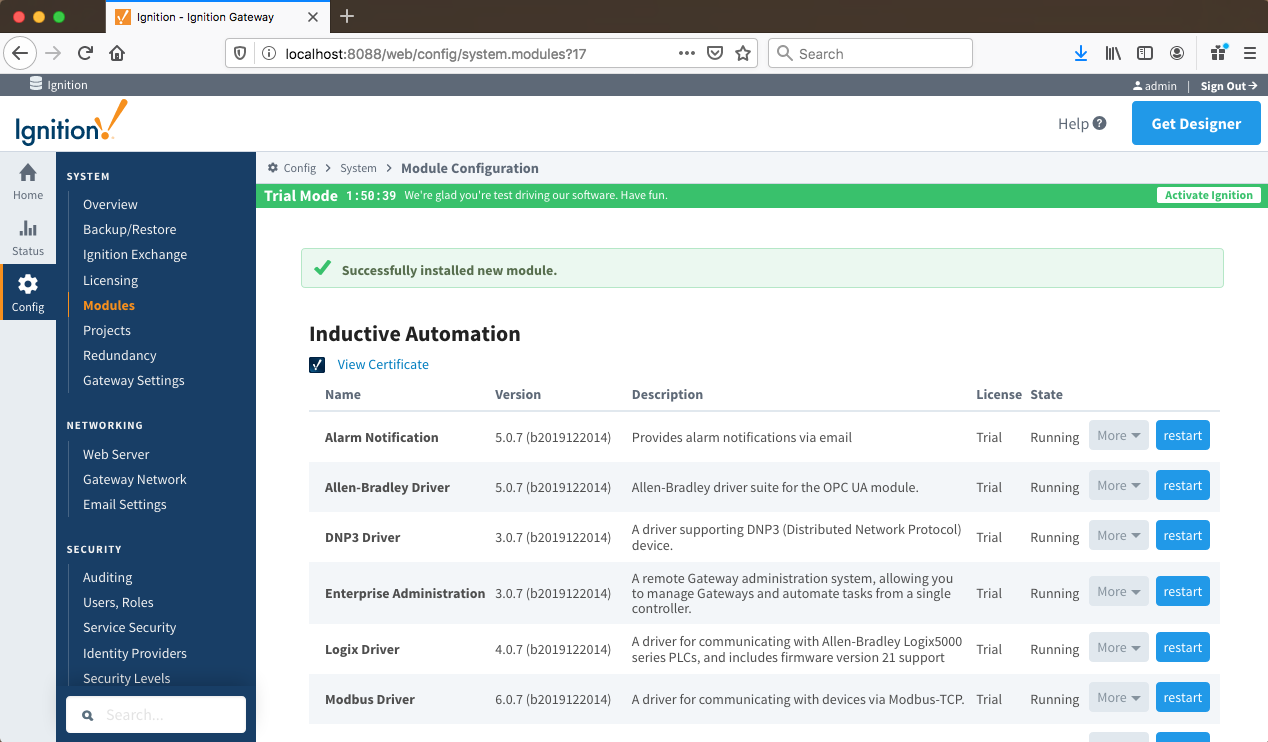Restart the Alarm Notification module
Screen dimensions: 1268x742
(1183, 436)
